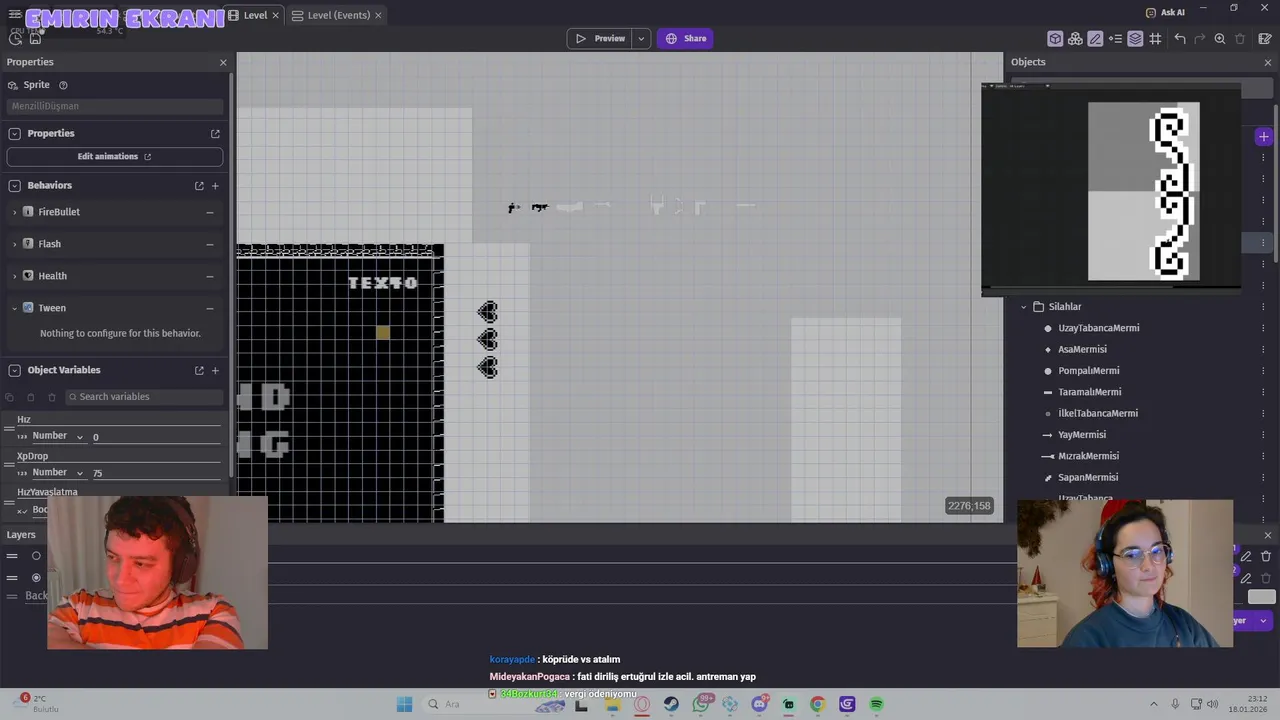Close the Level tab
Viewport: 1280px width, 720px height.
click(277, 15)
